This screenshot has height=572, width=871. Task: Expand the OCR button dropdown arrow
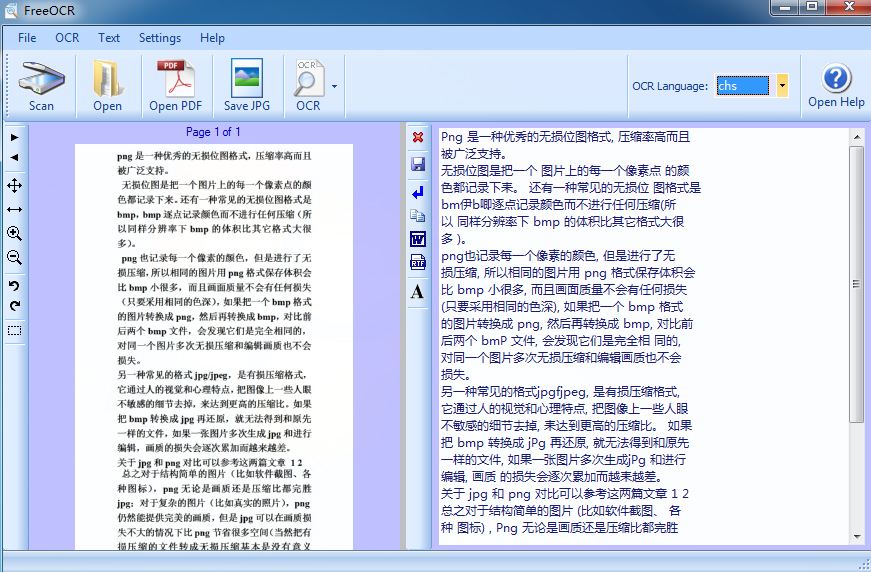point(334,86)
